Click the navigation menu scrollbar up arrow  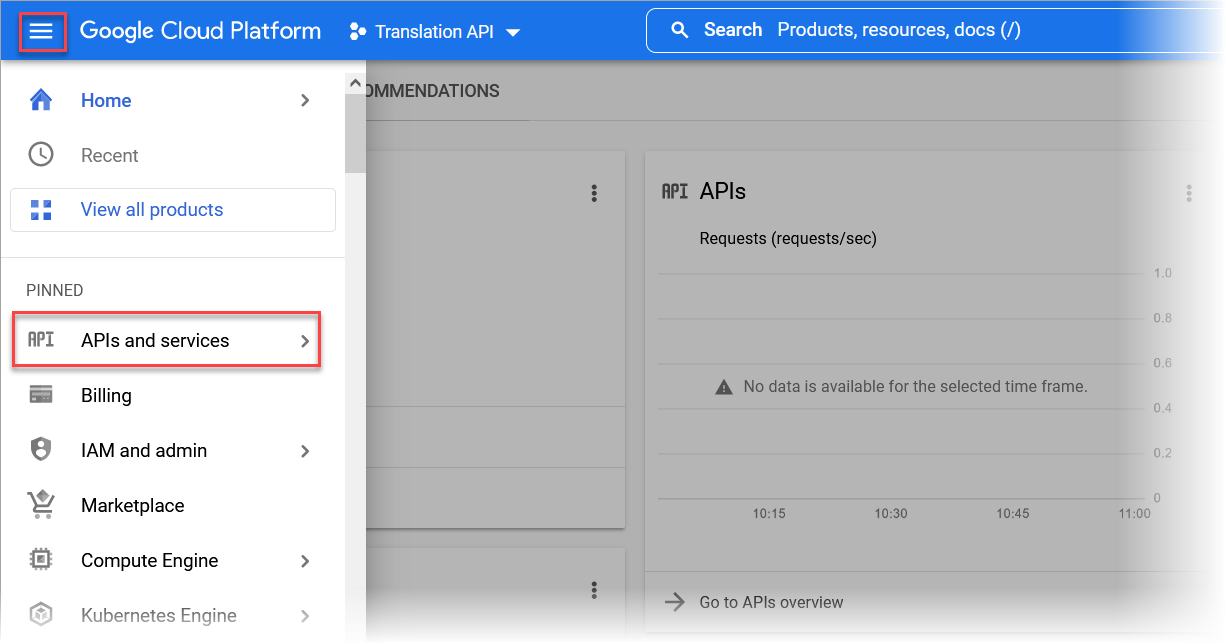(355, 84)
